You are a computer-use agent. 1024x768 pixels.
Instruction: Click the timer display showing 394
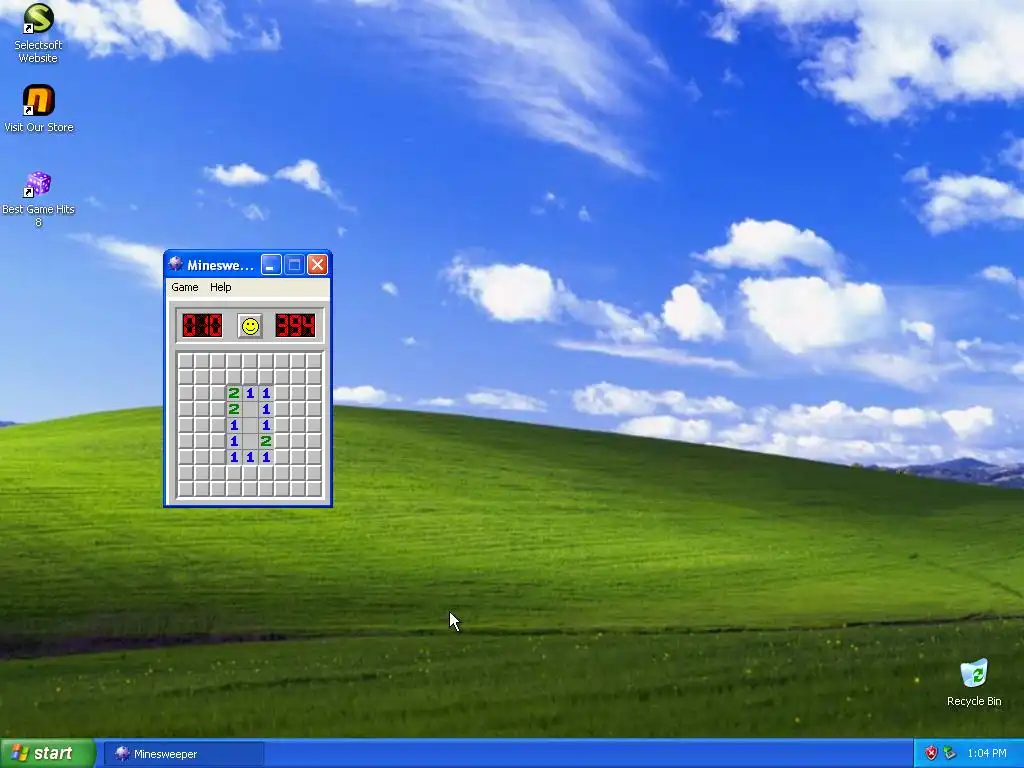click(x=295, y=326)
